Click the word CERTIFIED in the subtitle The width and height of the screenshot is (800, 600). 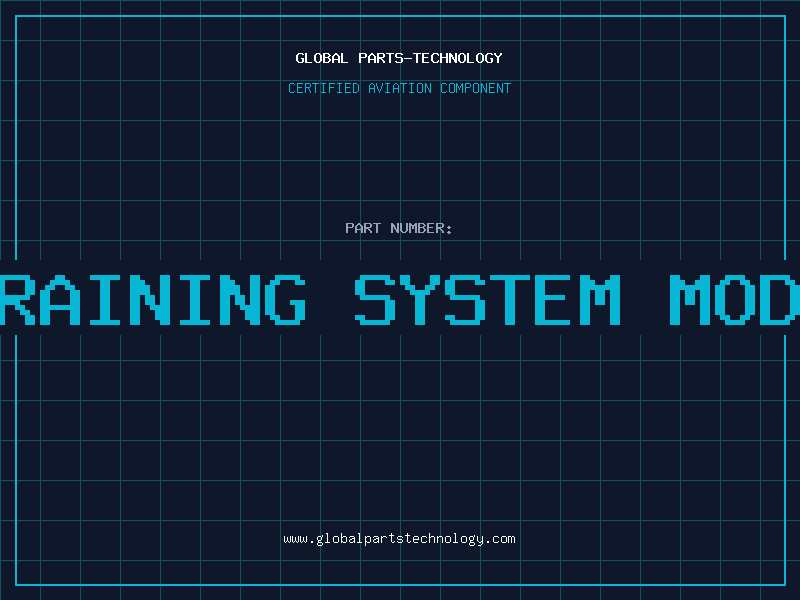click(x=324, y=88)
